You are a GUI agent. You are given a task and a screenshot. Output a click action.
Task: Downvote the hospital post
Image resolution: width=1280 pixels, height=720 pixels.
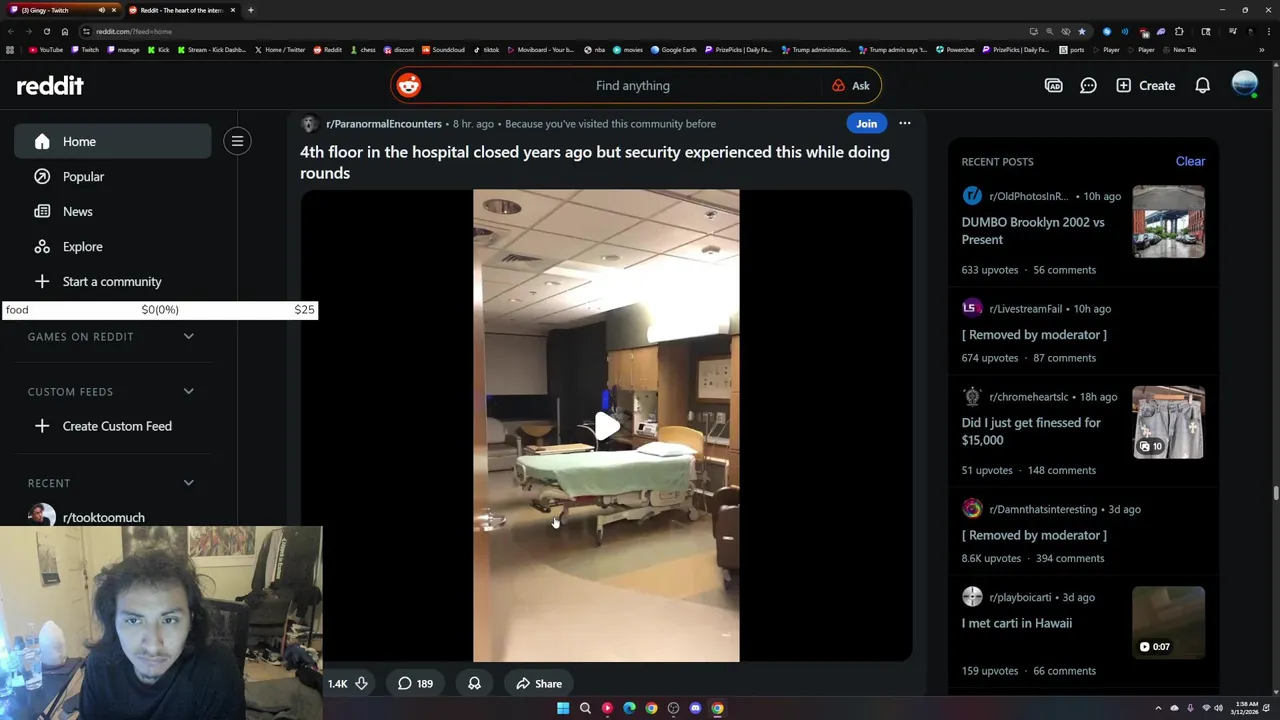(361, 684)
